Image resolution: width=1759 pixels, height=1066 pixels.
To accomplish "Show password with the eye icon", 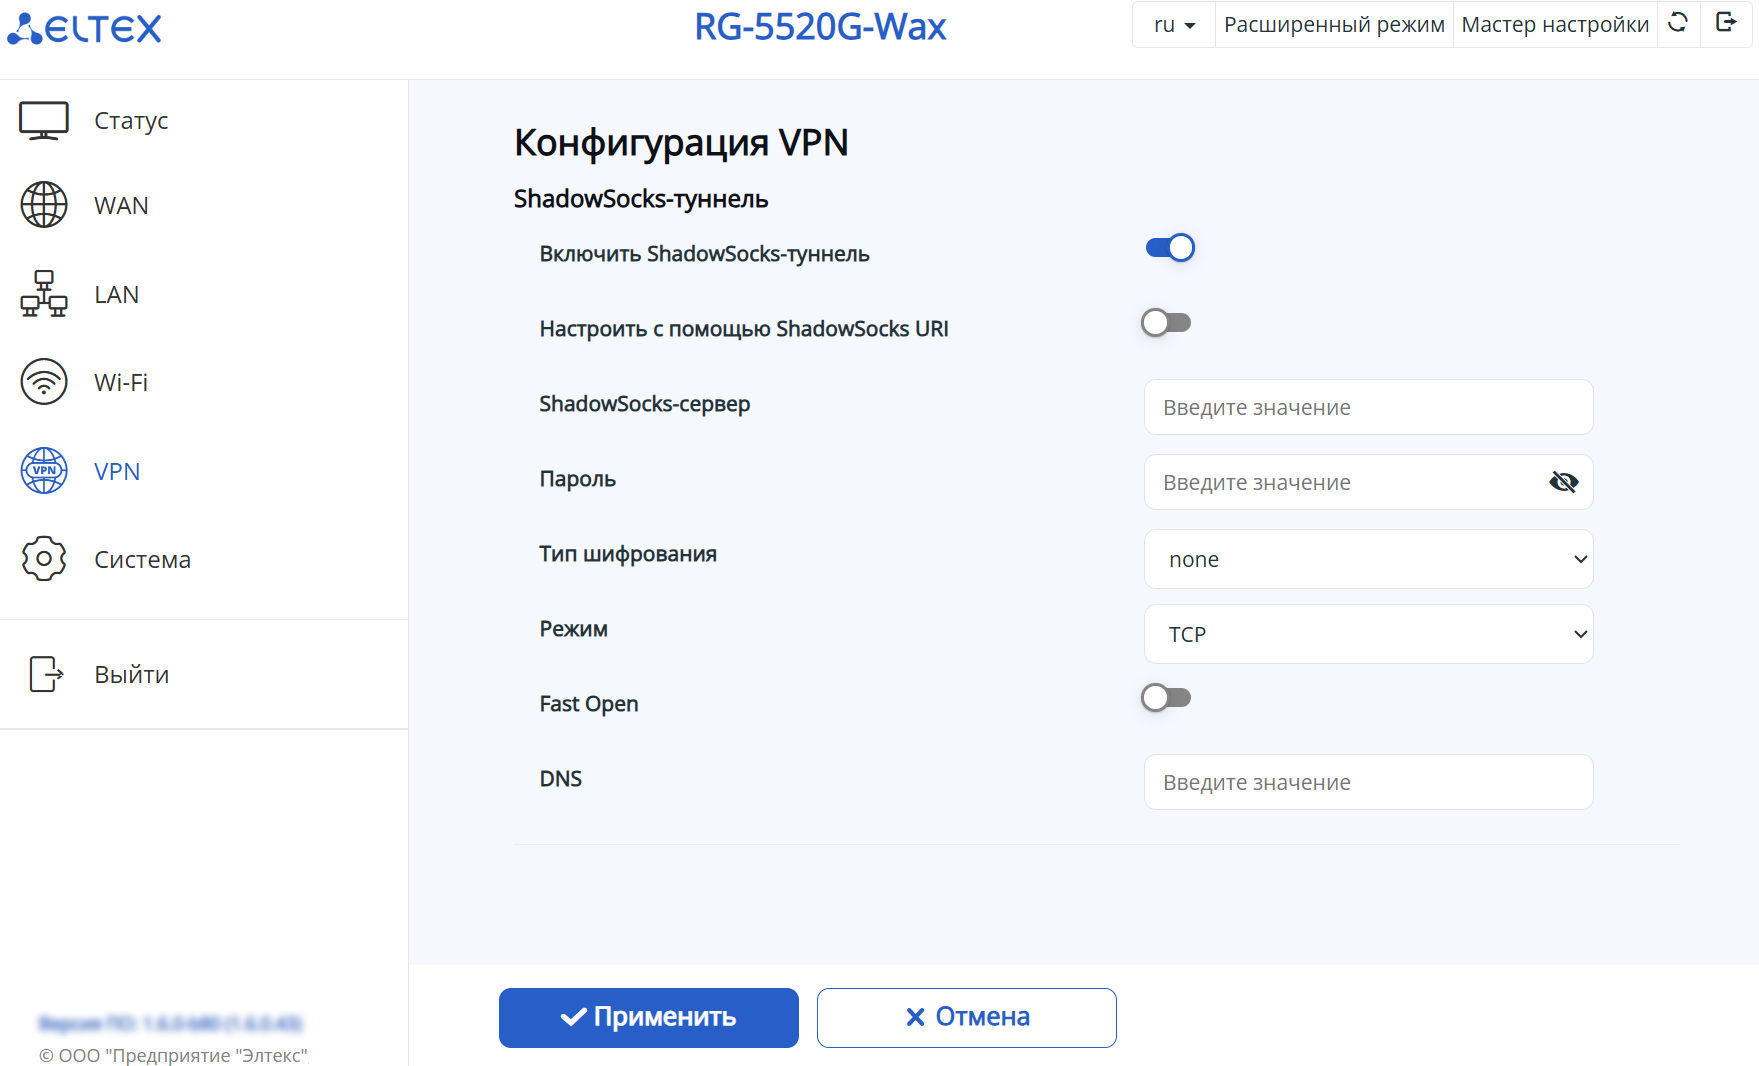I will click(1563, 483).
